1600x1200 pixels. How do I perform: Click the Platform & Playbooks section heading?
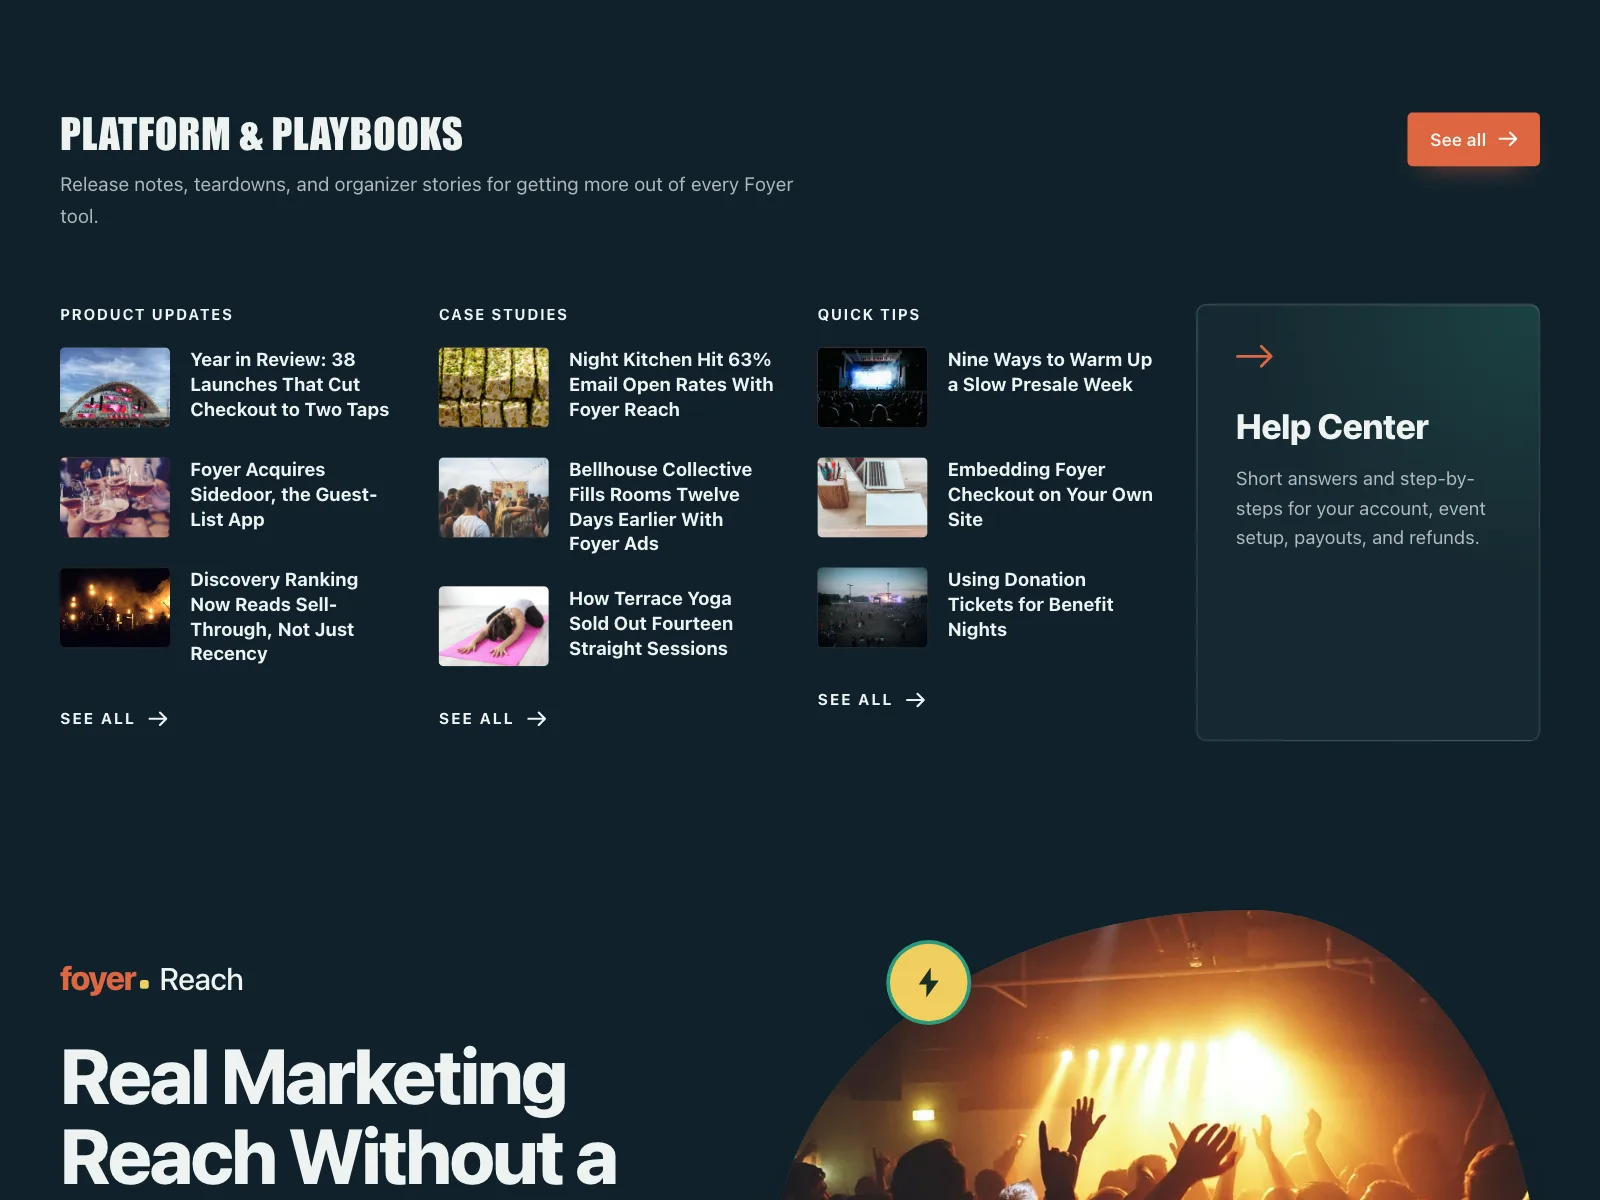pos(261,134)
